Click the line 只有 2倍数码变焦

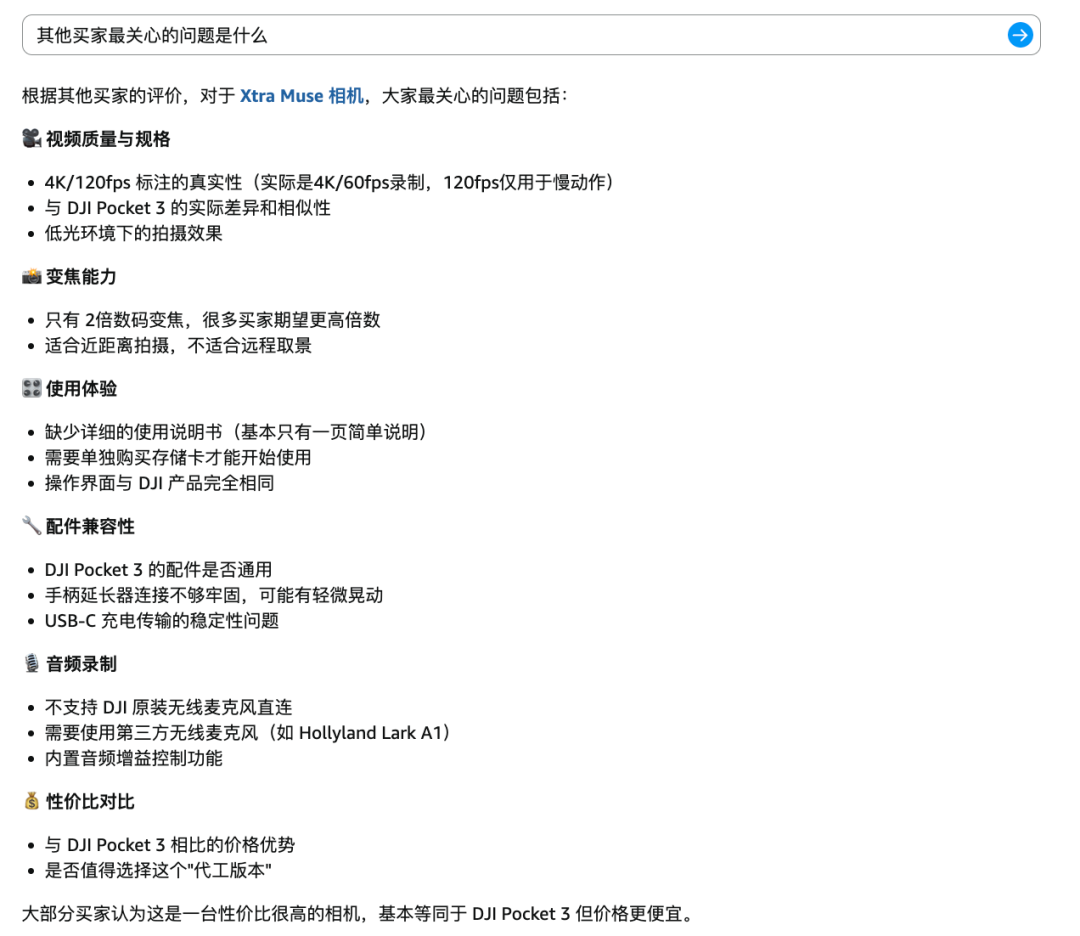[x=213, y=320]
